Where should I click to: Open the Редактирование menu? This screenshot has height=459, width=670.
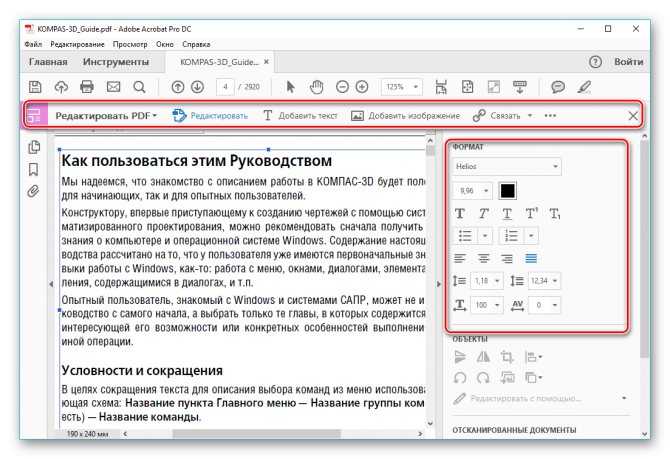coord(77,44)
